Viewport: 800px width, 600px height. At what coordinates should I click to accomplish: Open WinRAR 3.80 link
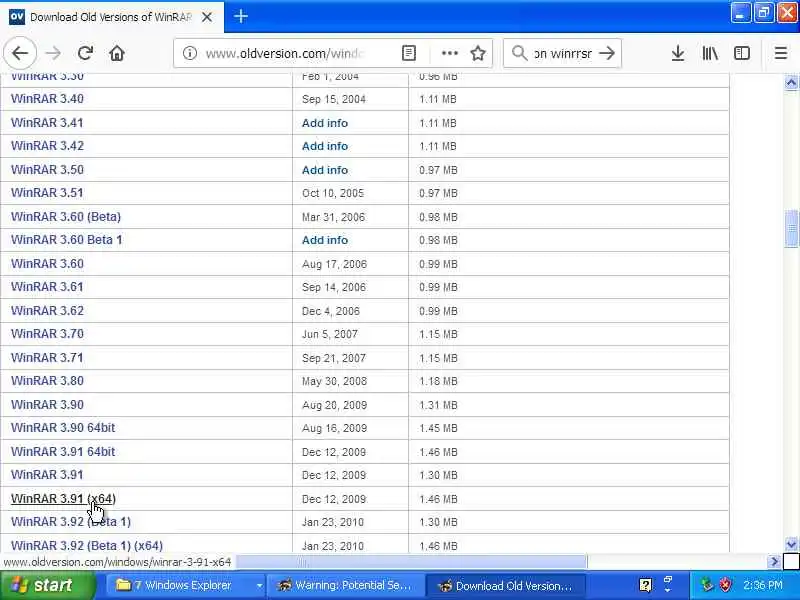pyautogui.click(x=47, y=381)
